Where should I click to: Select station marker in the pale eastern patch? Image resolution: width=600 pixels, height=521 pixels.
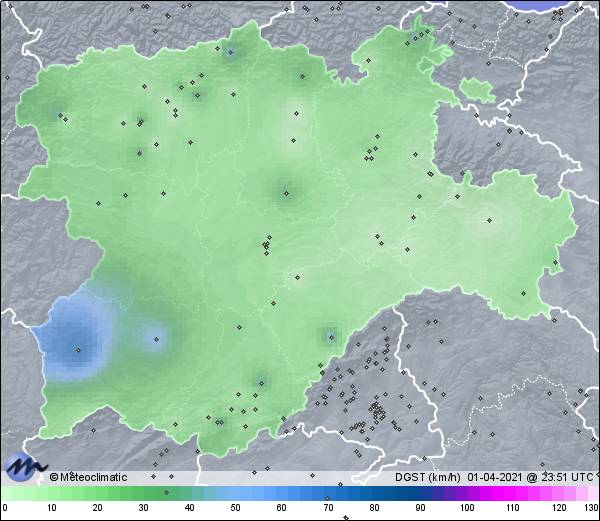pos(489,220)
